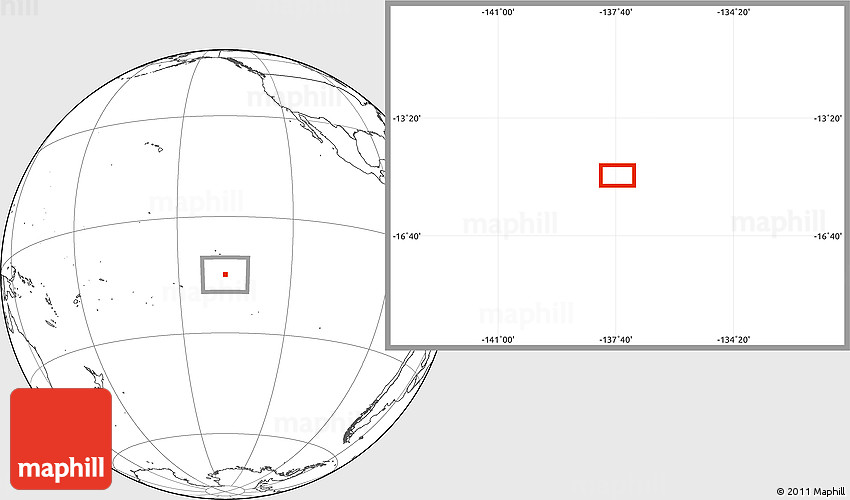The height and width of the screenshot is (500, 850).
Task: Click the right -13°20' latitude label
Action: [x=828, y=118]
